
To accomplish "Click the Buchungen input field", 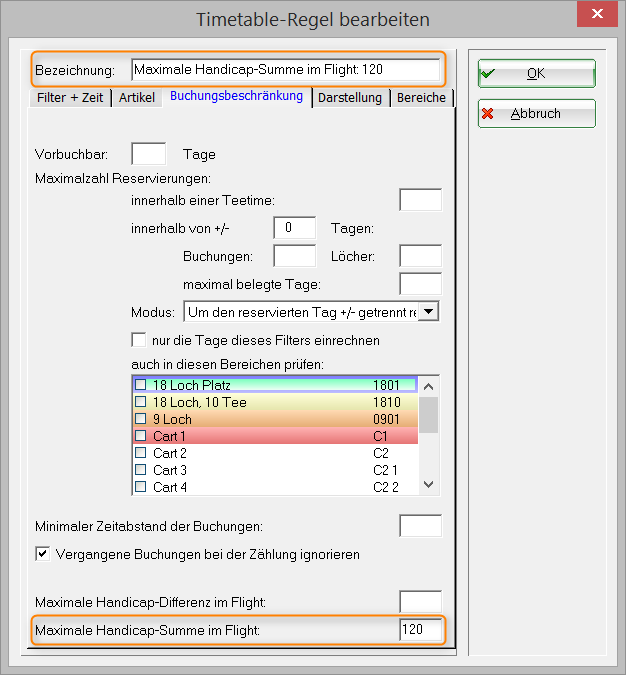I will click(294, 256).
